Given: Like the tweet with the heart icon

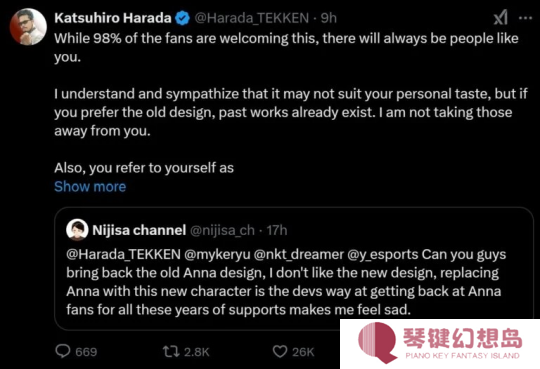Looking at the screenshot, I should point(280,351).
